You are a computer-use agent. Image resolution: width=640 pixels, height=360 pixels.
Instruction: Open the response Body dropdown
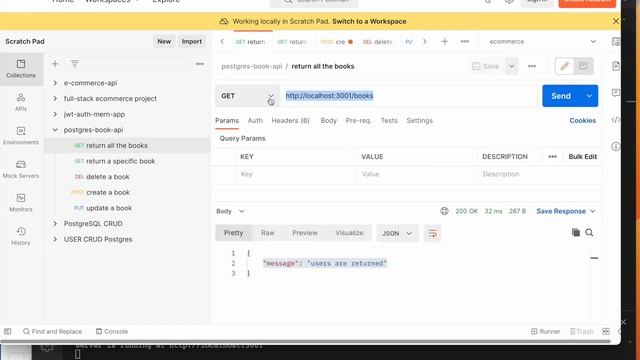[x=230, y=211]
